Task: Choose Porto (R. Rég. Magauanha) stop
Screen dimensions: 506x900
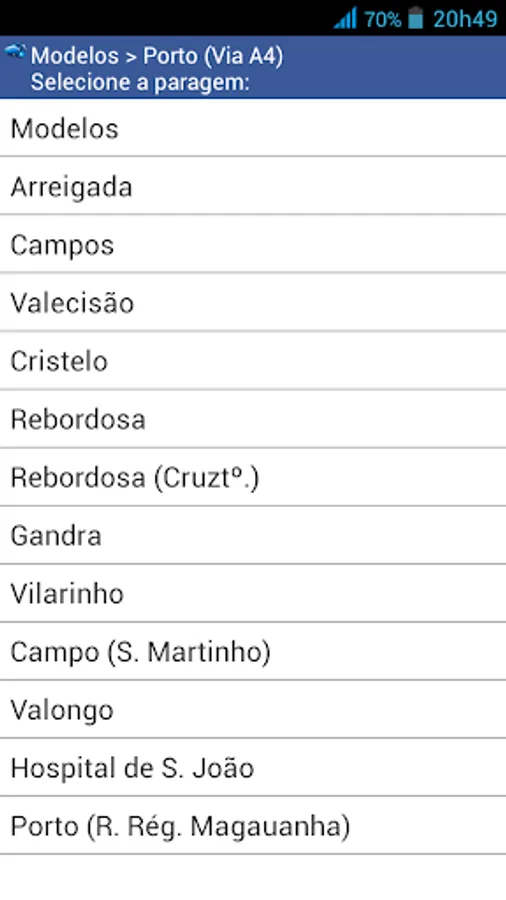Action: 253,825
